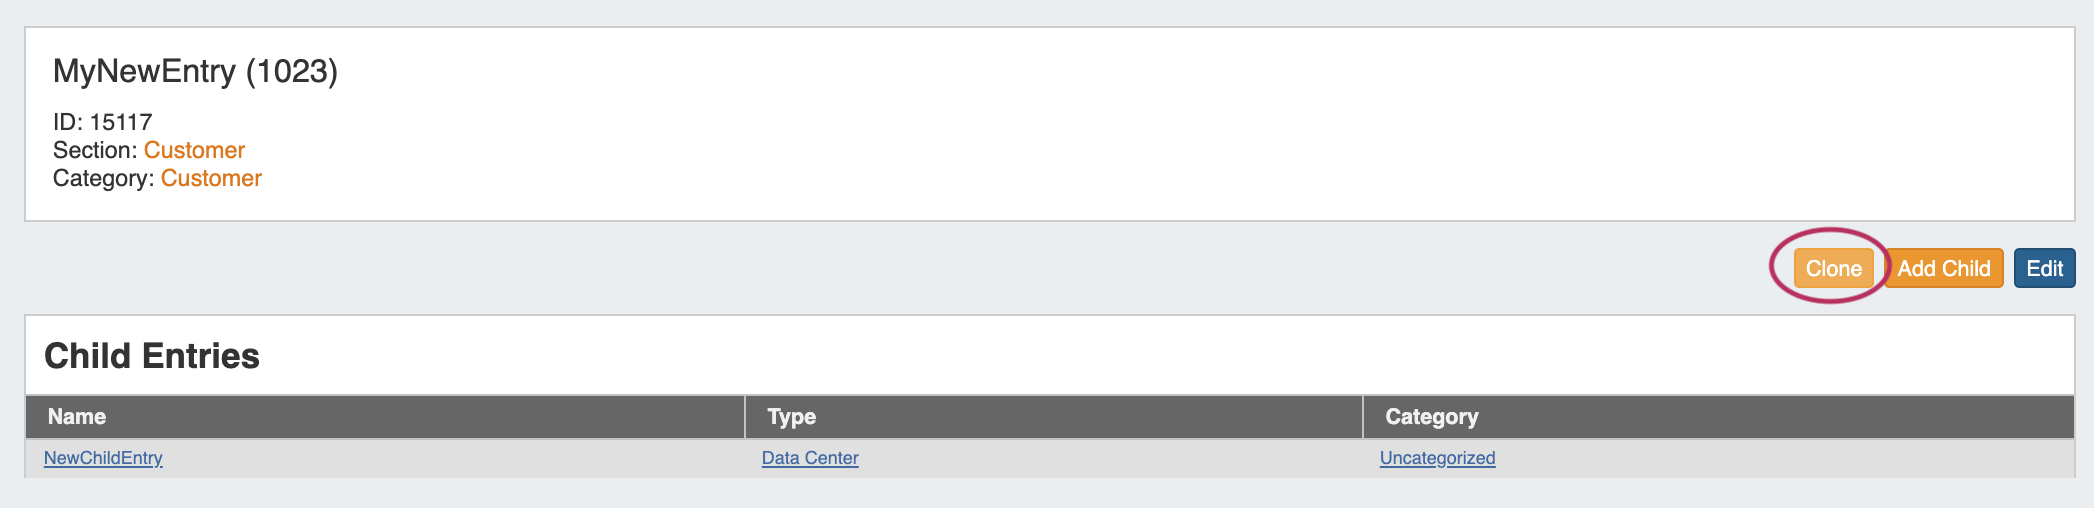Click the Section: label text
This screenshot has height=508, width=2094.
(x=95, y=150)
